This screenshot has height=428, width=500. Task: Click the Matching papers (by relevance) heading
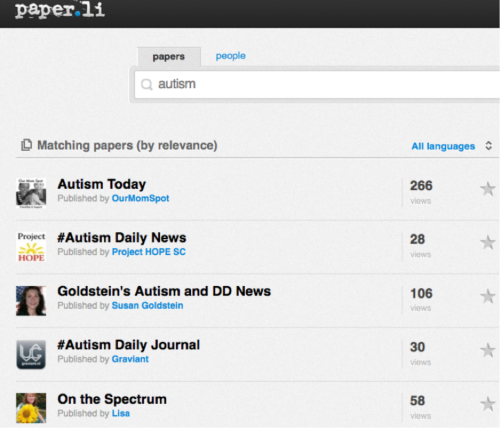coord(127,146)
